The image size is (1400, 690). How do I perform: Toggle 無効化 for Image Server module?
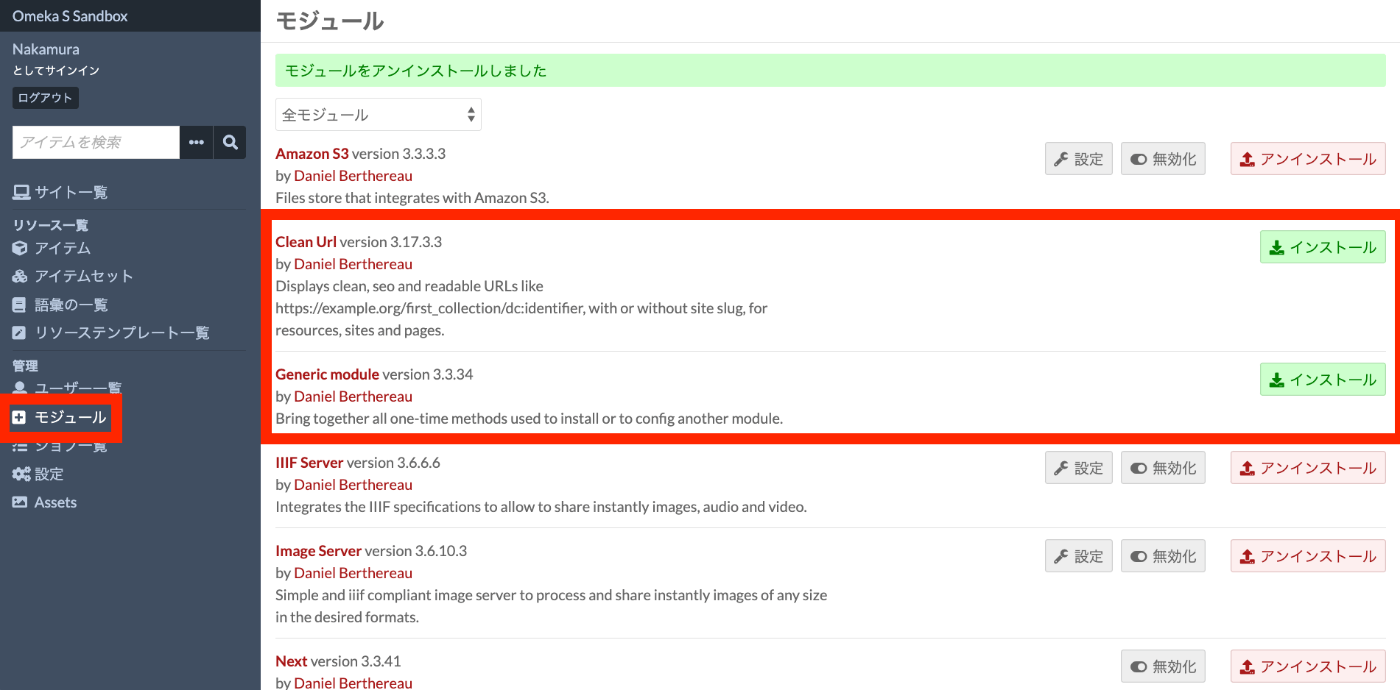click(x=1163, y=556)
